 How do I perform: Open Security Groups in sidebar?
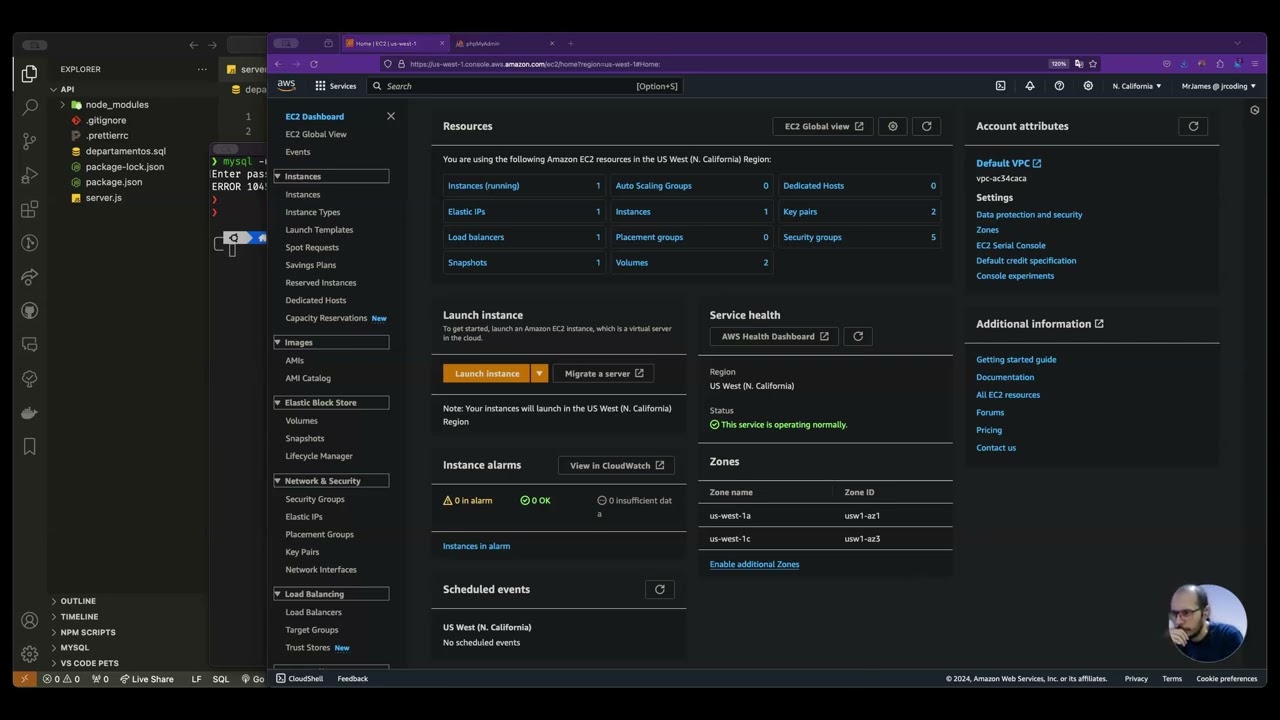[x=315, y=499]
